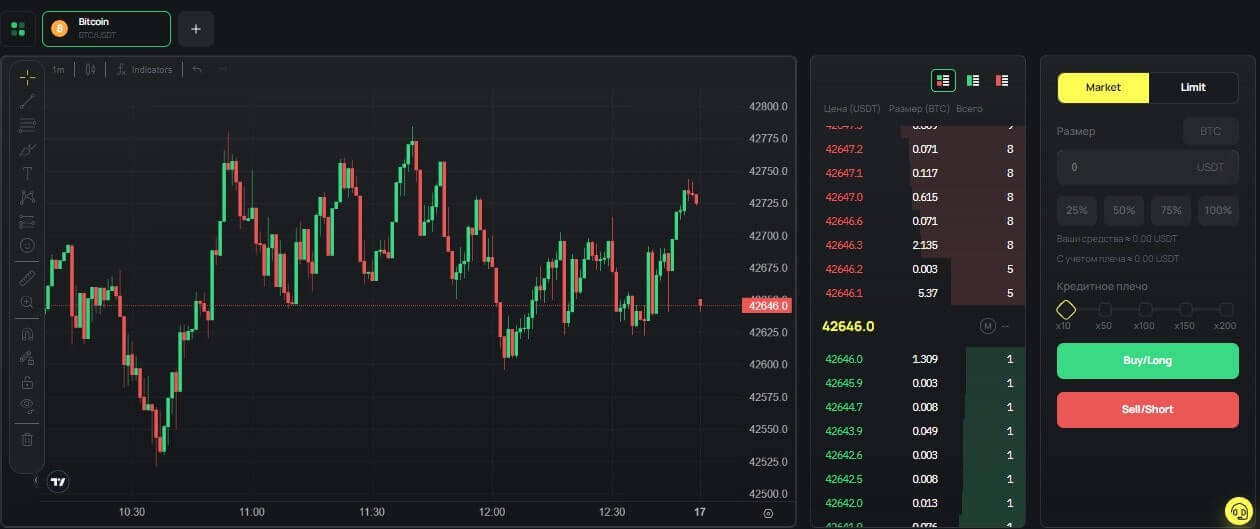This screenshot has width=1260, height=529.
Task: Toggle drawings visibility with the eye icon
Action: click(x=27, y=406)
